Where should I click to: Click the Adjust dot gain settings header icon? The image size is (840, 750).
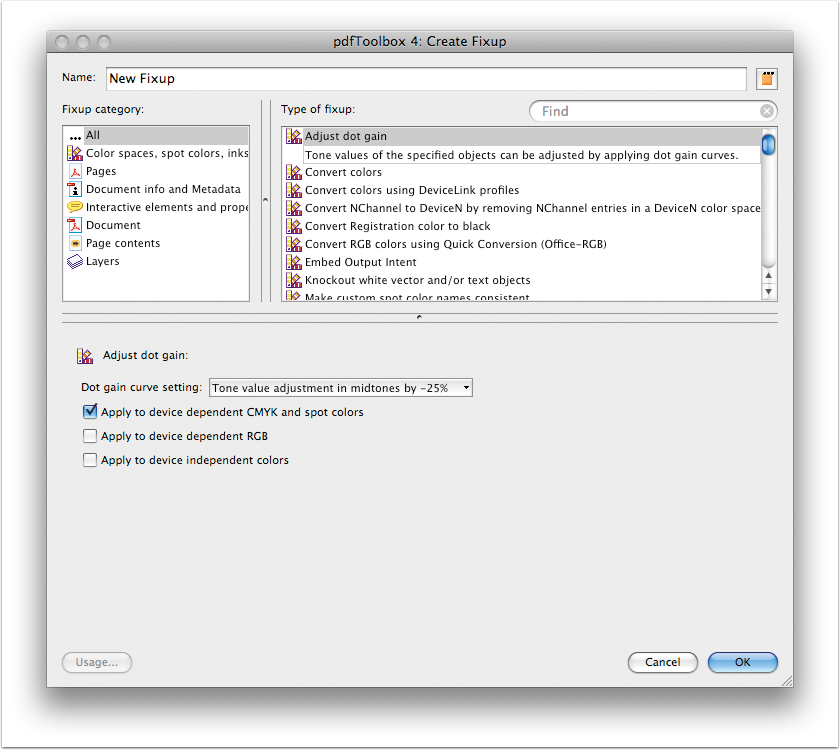coord(85,356)
